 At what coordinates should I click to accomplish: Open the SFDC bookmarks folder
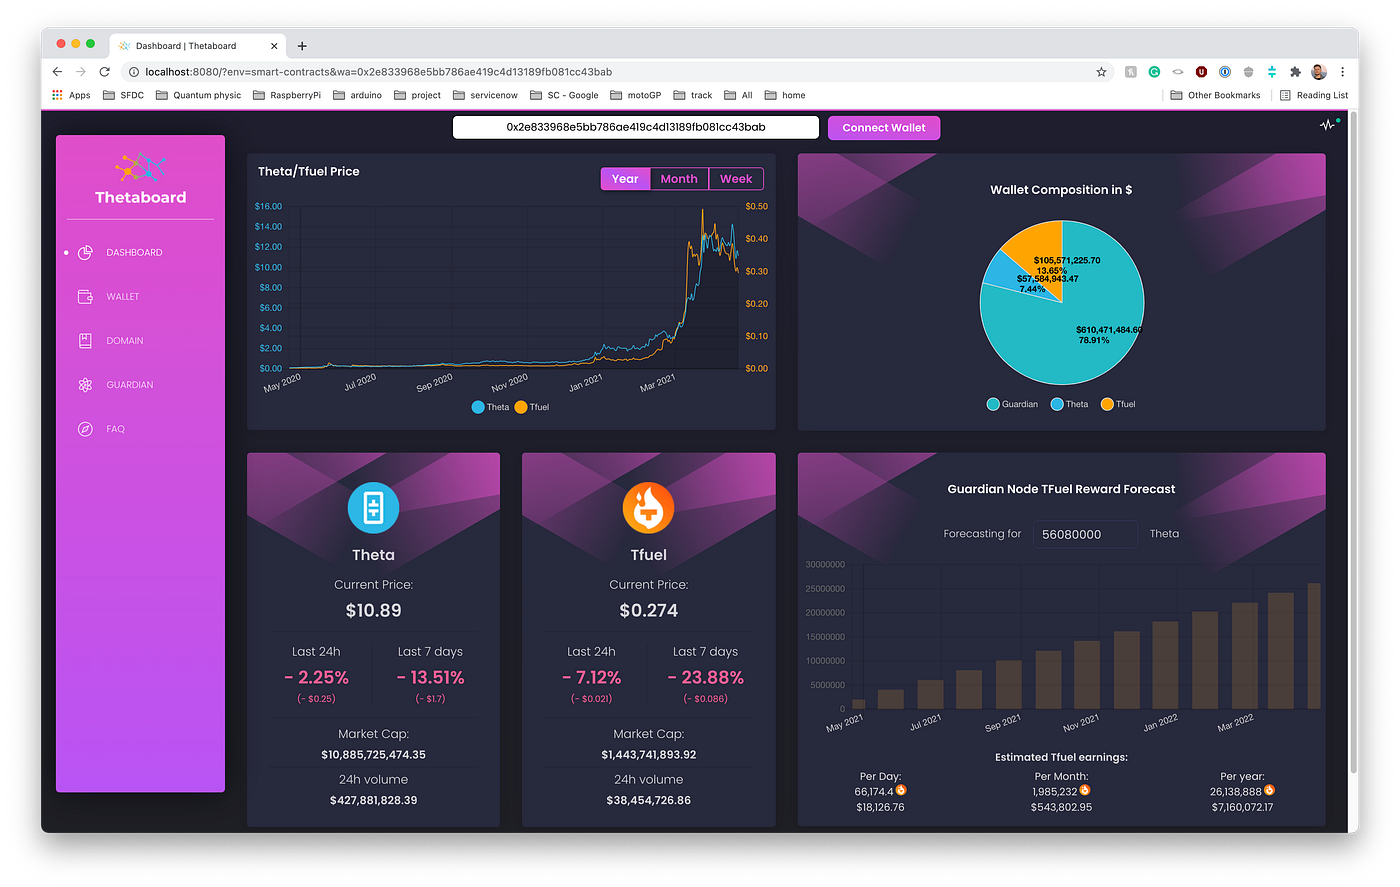tap(123, 95)
